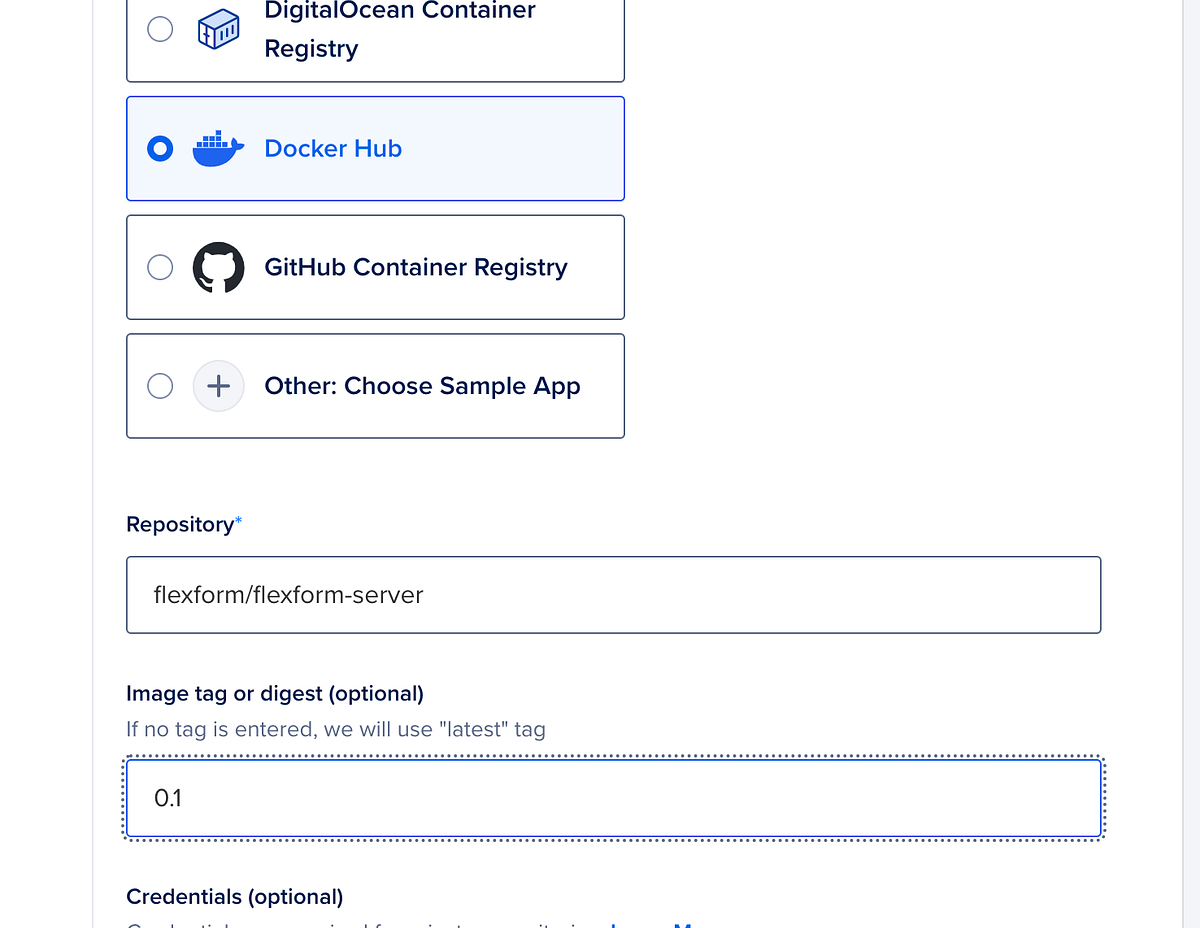Click the plus icon next to Sample App
Screen dimensions: 1200x928
pos(218,386)
